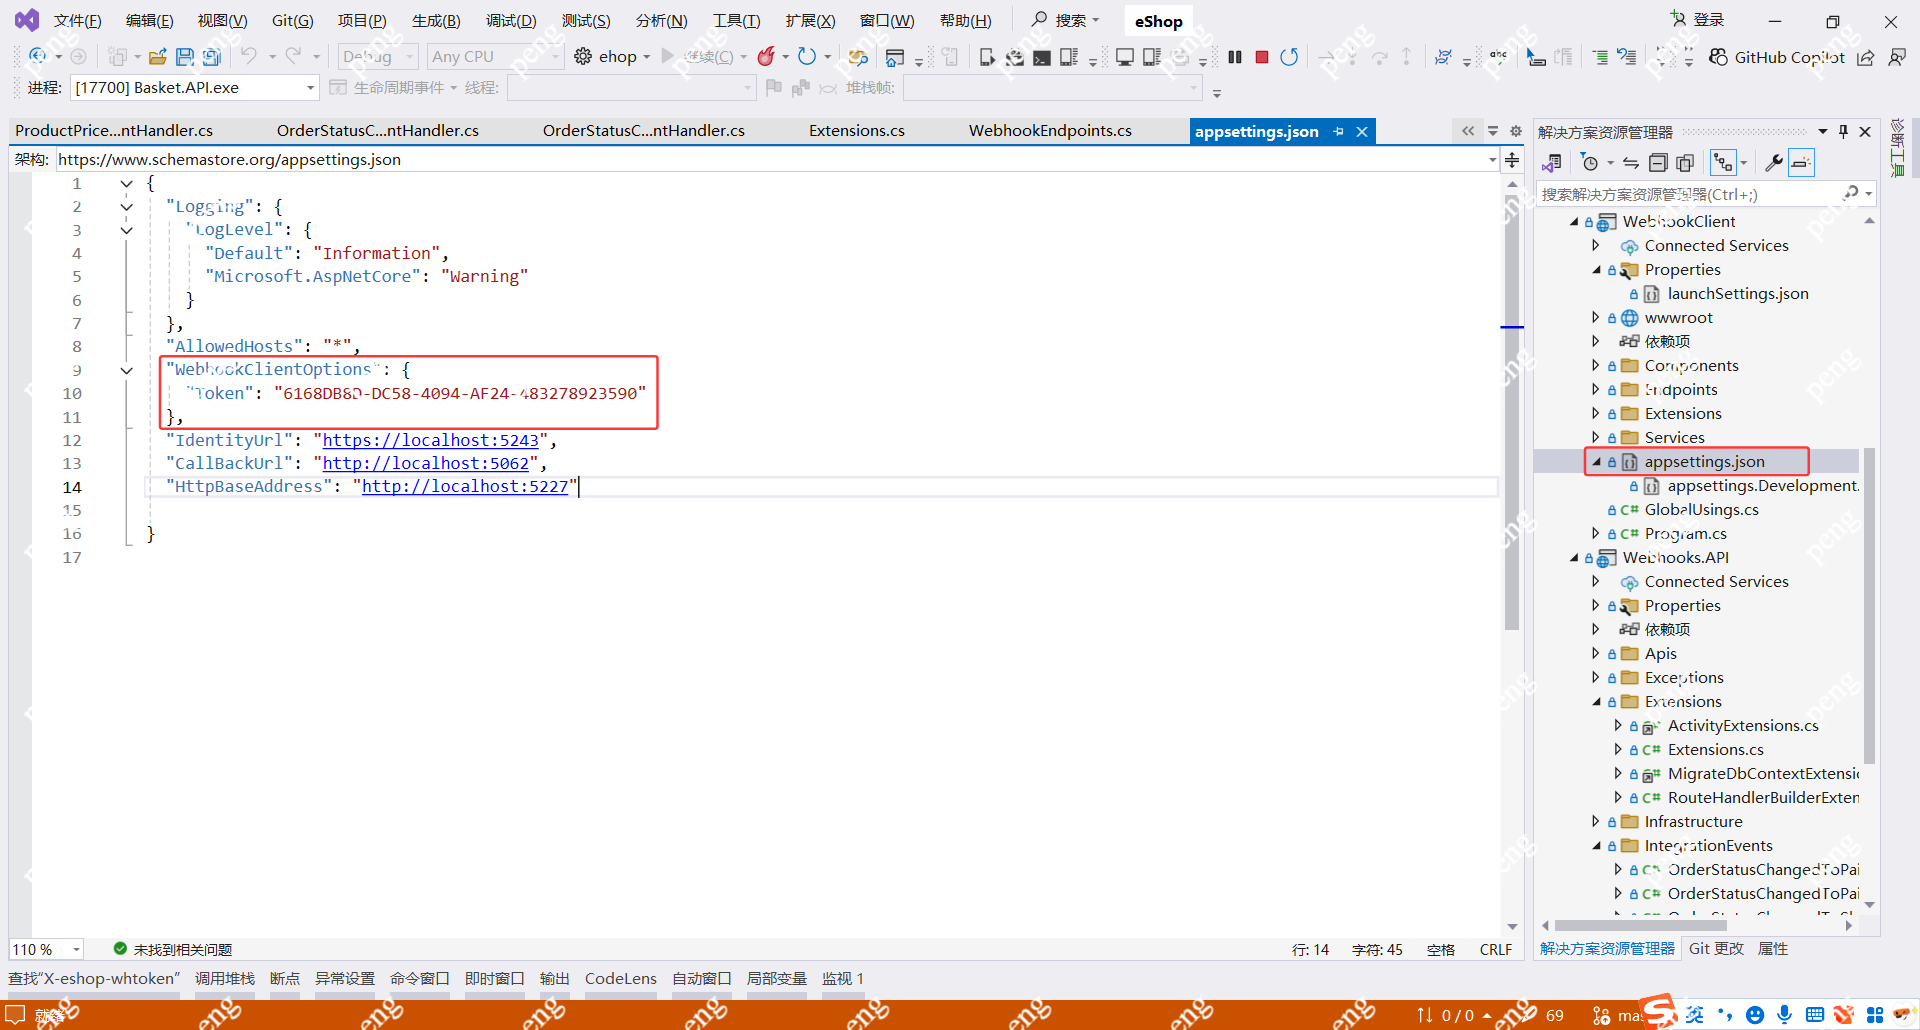Image resolution: width=1920 pixels, height=1030 pixels.
Task: Click the tab well settings gear icon
Action: (1516, 131)
